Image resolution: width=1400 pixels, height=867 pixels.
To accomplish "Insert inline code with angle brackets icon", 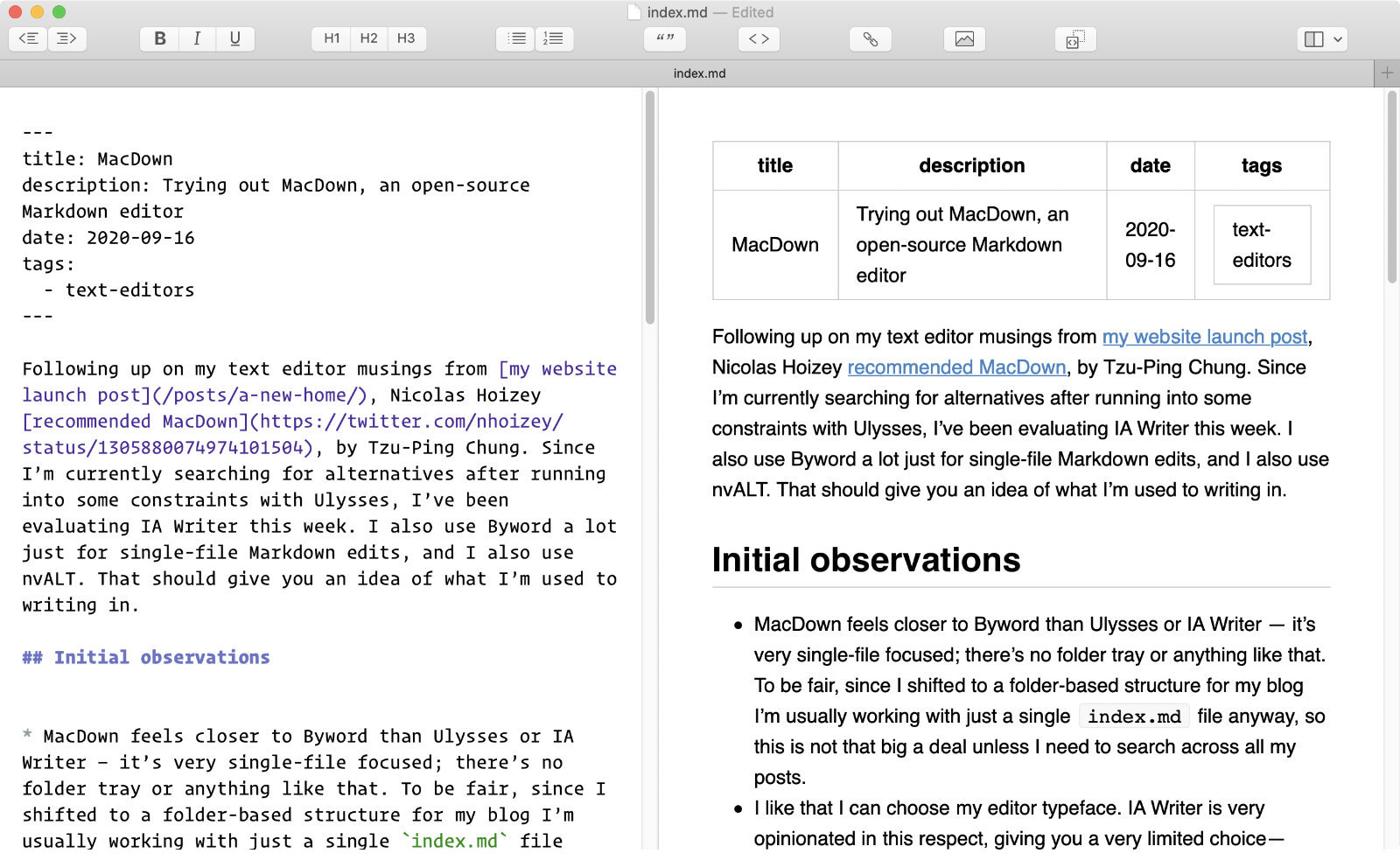I will [759, 39].
